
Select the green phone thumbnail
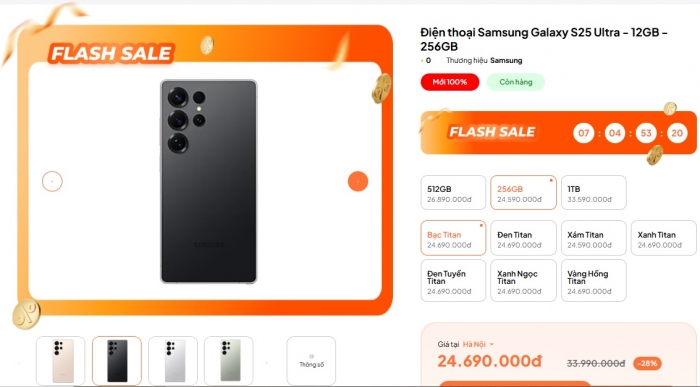[x=229, y=360]
